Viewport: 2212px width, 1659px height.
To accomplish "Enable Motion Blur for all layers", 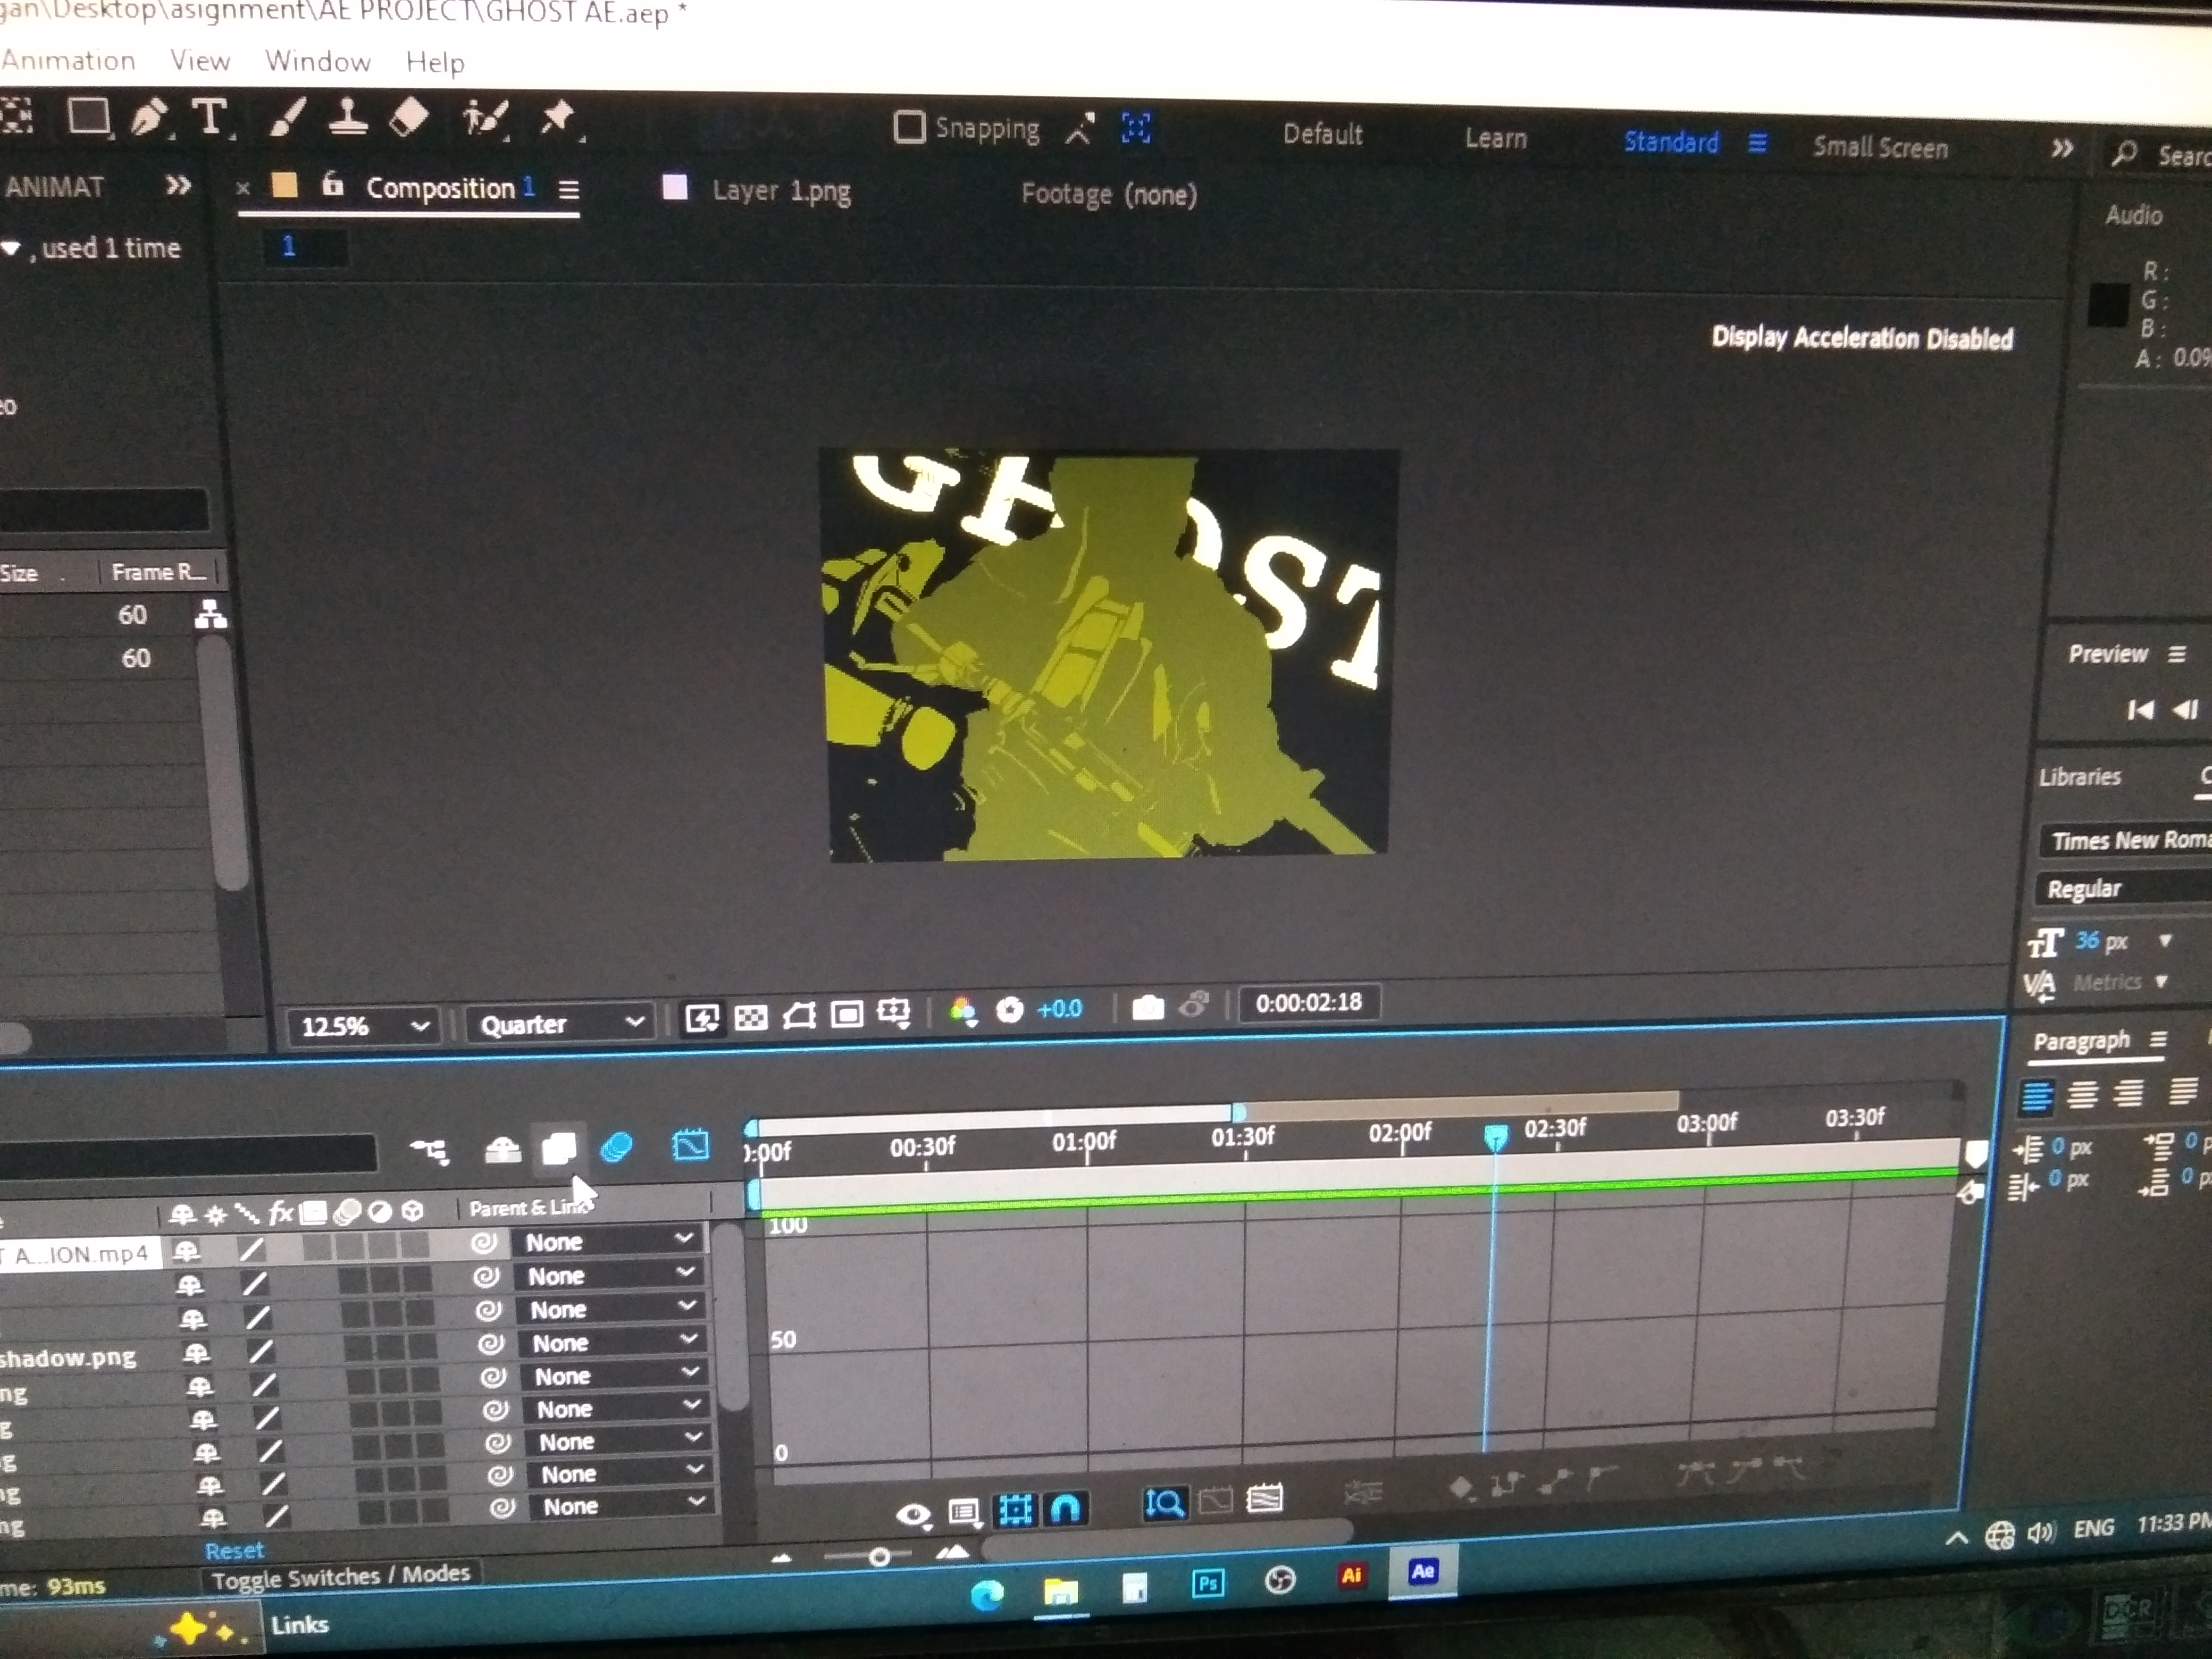I will click(x=560, y=1148).
